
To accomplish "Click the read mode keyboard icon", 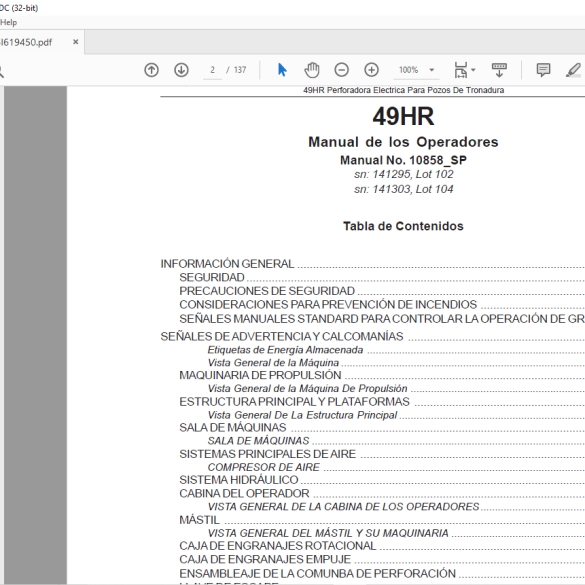I will (x=499, y=70).
